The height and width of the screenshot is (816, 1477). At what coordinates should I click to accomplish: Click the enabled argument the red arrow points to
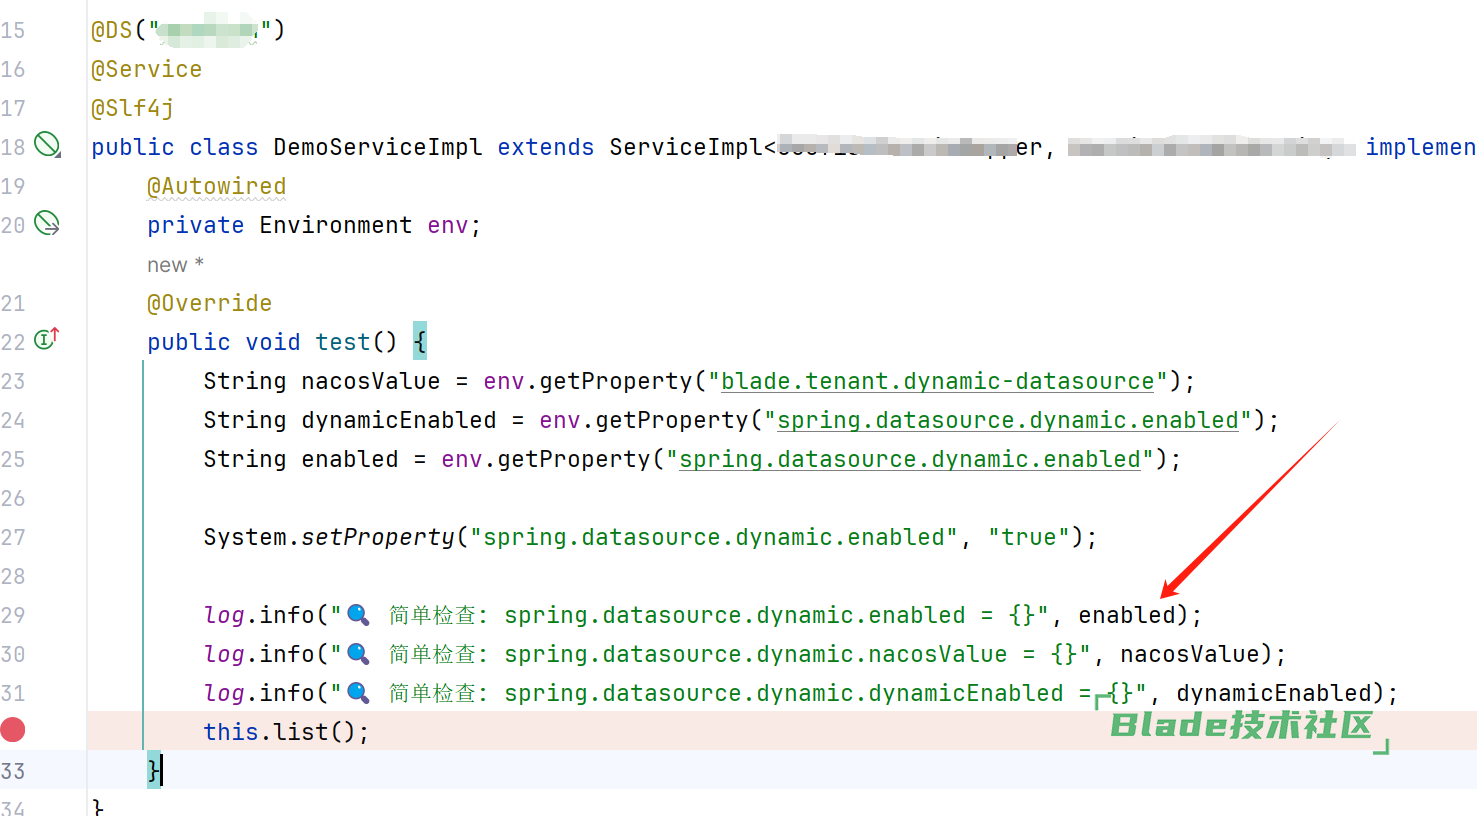click(x=1126, y=615)
